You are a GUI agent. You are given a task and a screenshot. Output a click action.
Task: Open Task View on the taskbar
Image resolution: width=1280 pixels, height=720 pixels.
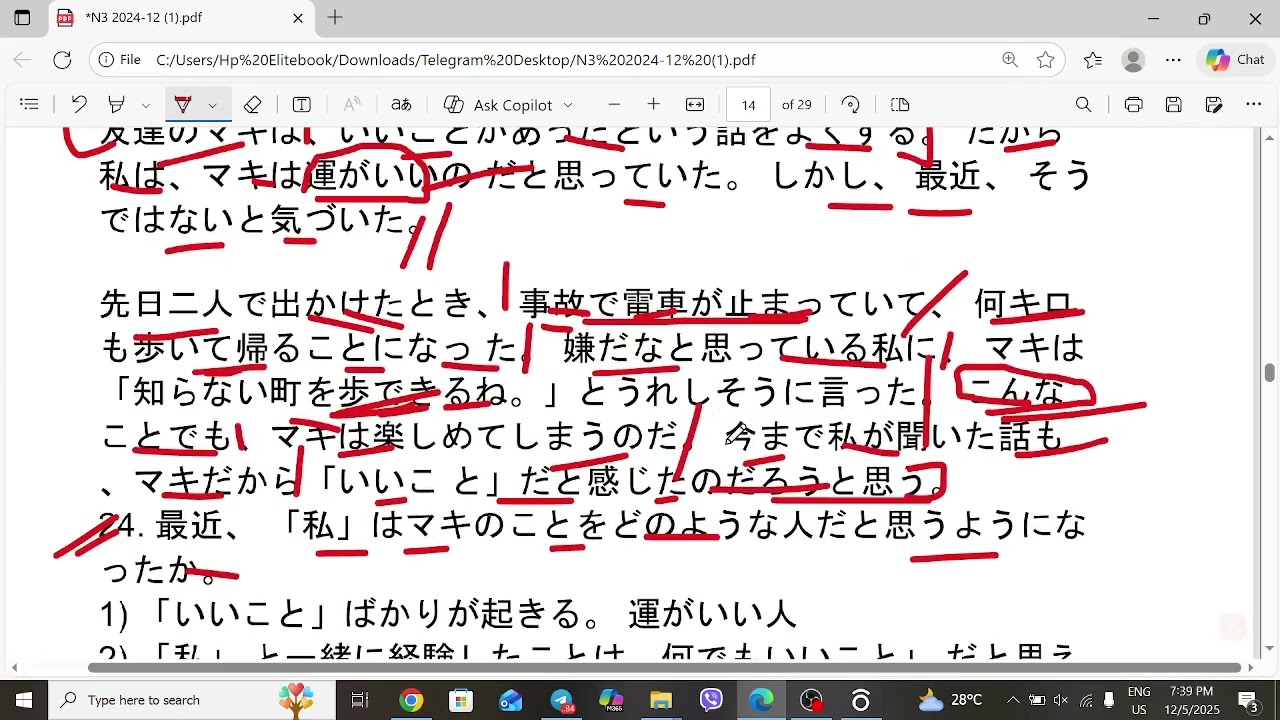point(360,700)
